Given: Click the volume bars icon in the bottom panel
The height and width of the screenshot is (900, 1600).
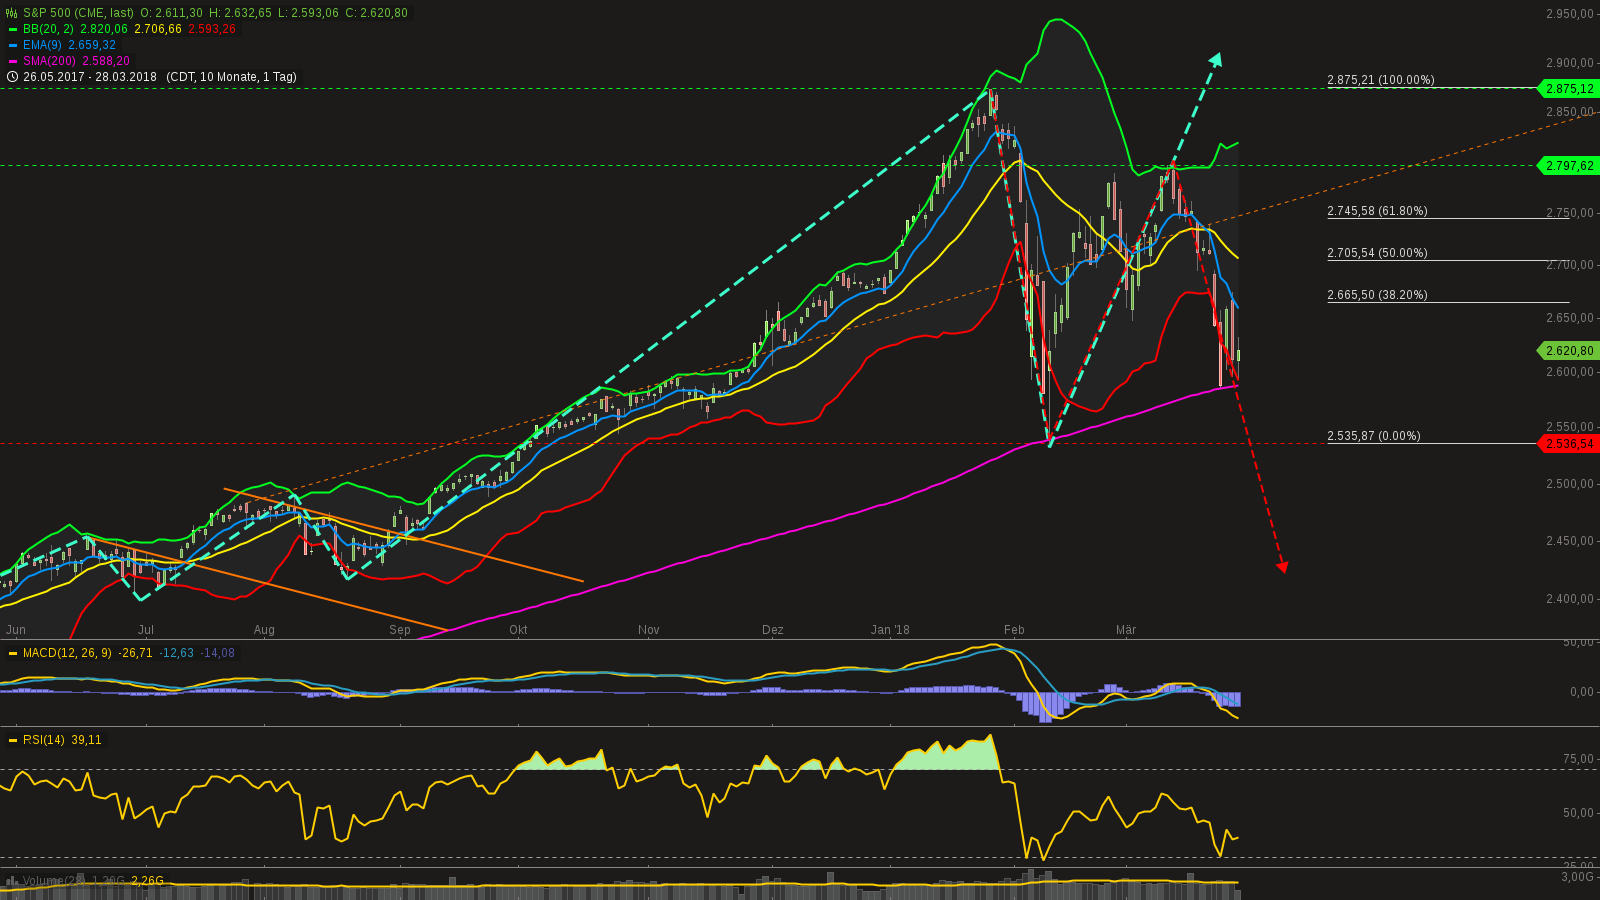Looking at the screenshot, I should 12,881.
